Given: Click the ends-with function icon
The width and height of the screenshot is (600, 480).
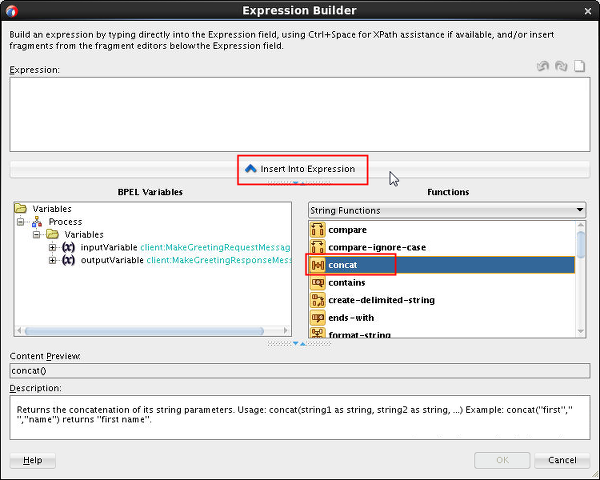Looking at the screenshot, I should (318, 318).
